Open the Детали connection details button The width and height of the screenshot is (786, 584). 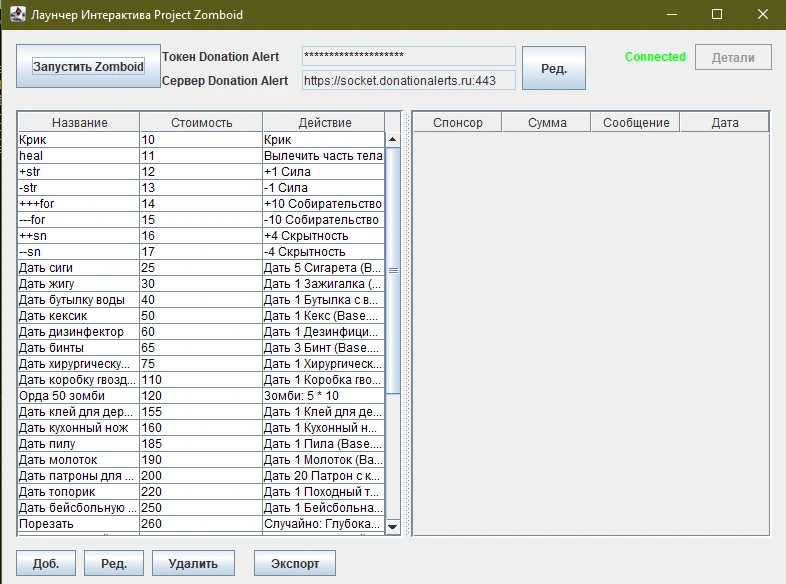[733, 57]
